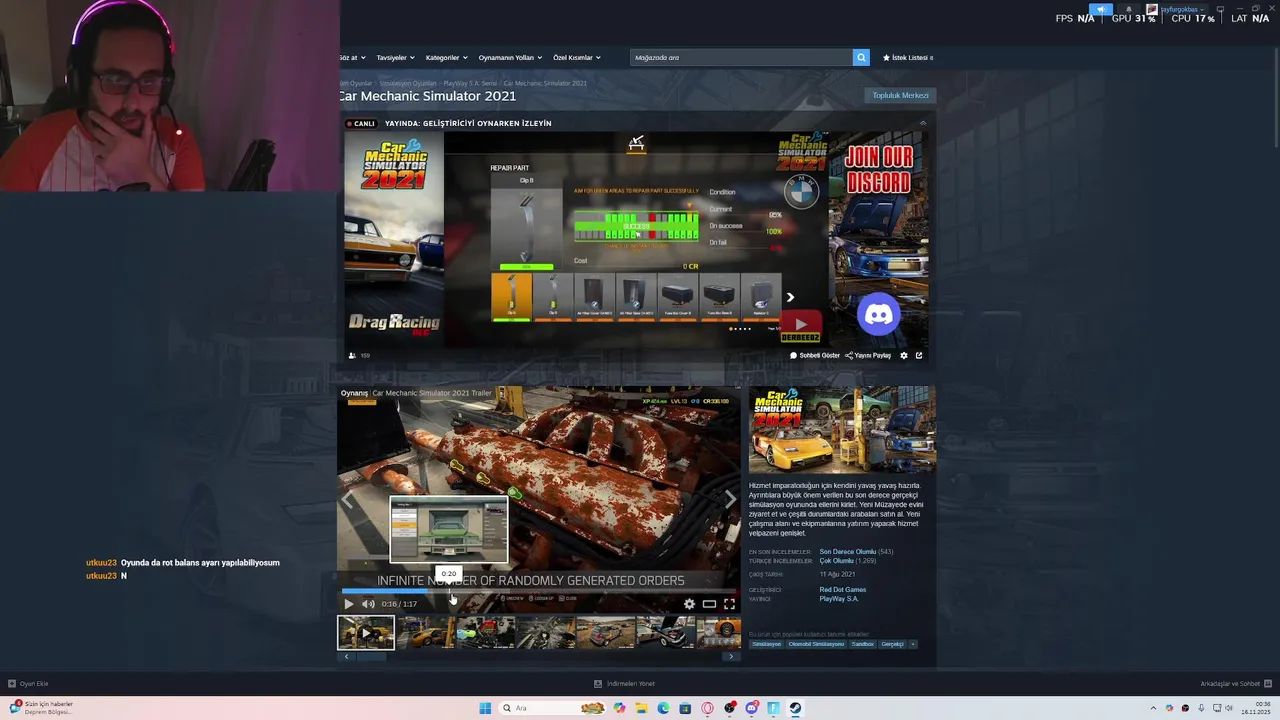Open OBS Studio from the taskbar
This screenshot has width=1280, height=720.
[729, 708]
